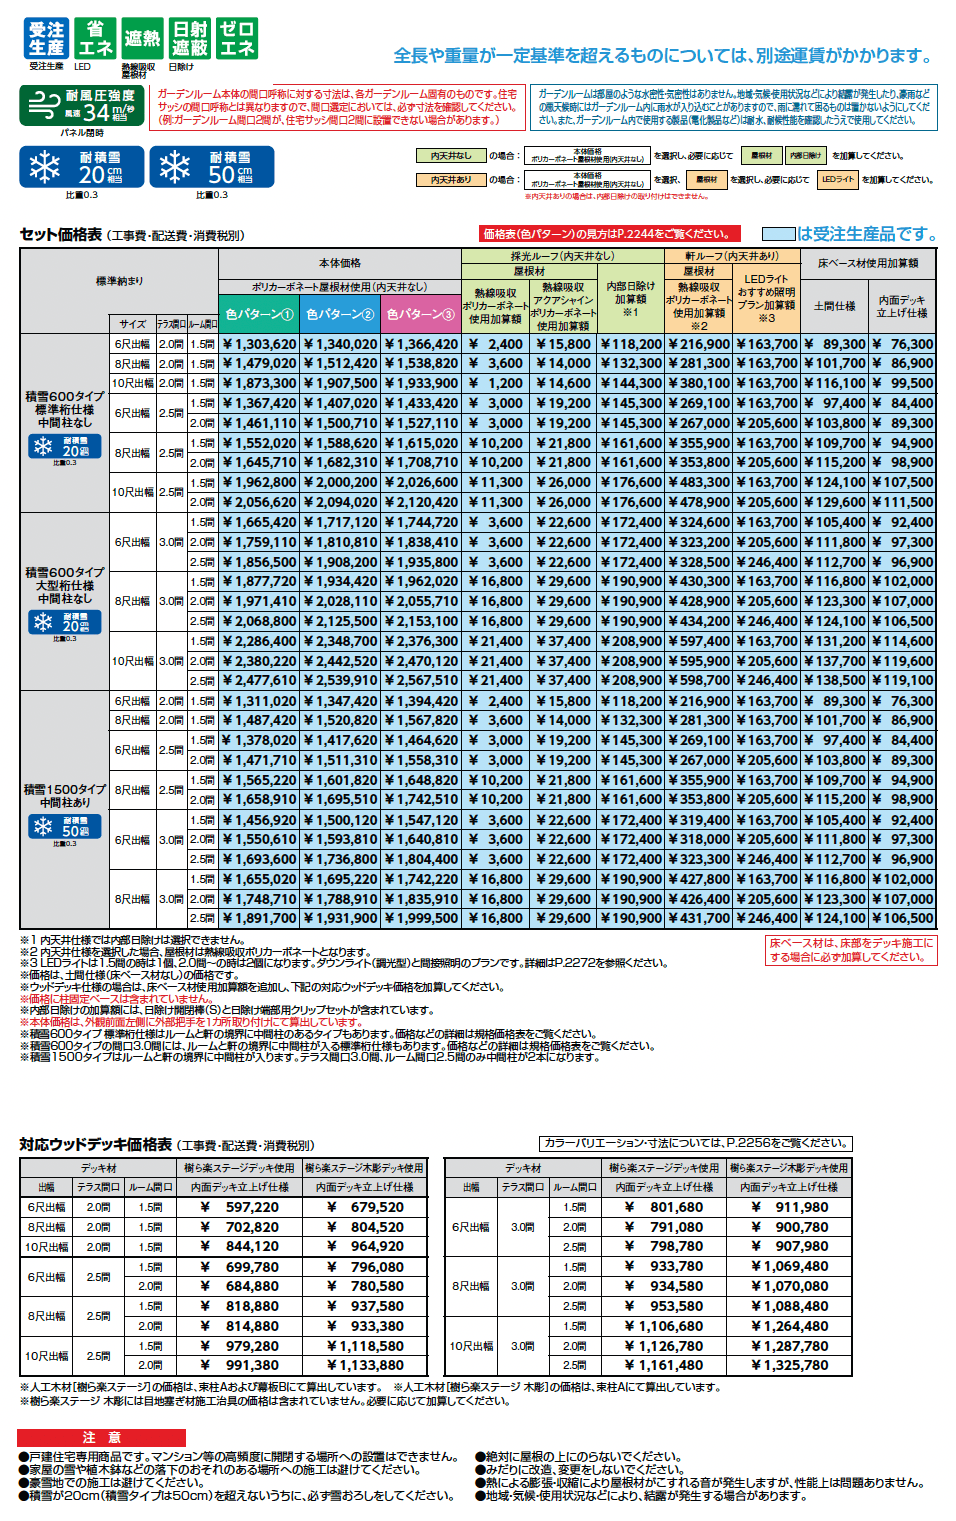Image resolution: width=956 pixels, height=1521 pixels.
Task: Click the 省エネ LED badge icon
Action: 95,39
